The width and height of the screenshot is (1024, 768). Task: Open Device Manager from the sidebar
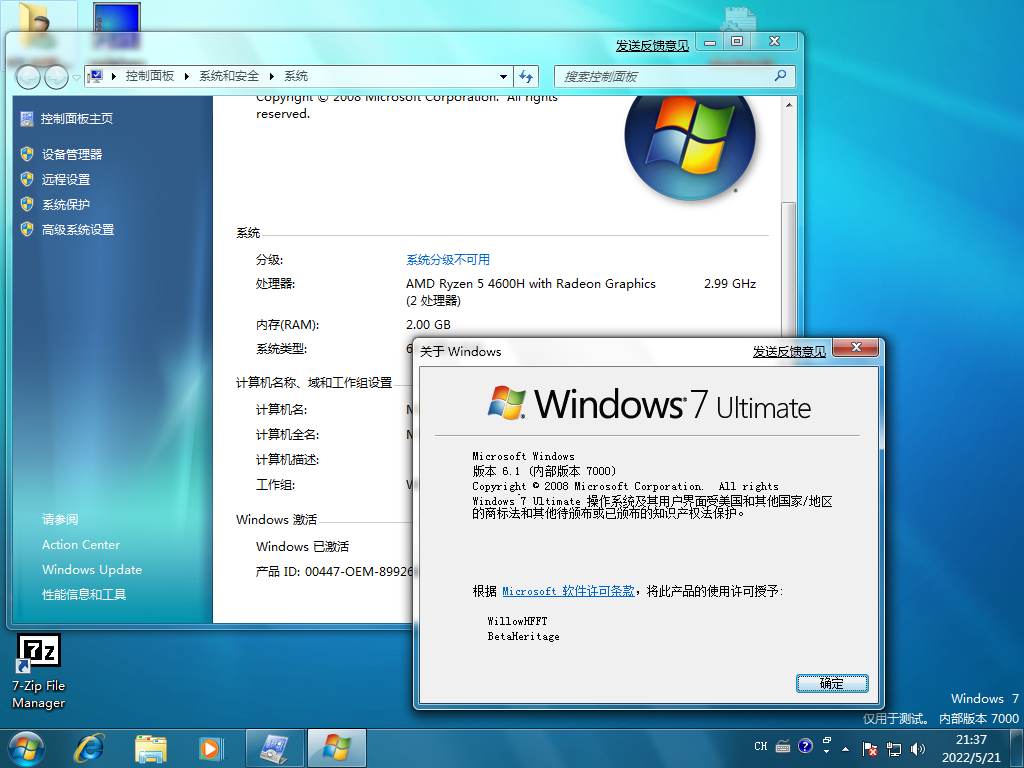tap(72, 155)
